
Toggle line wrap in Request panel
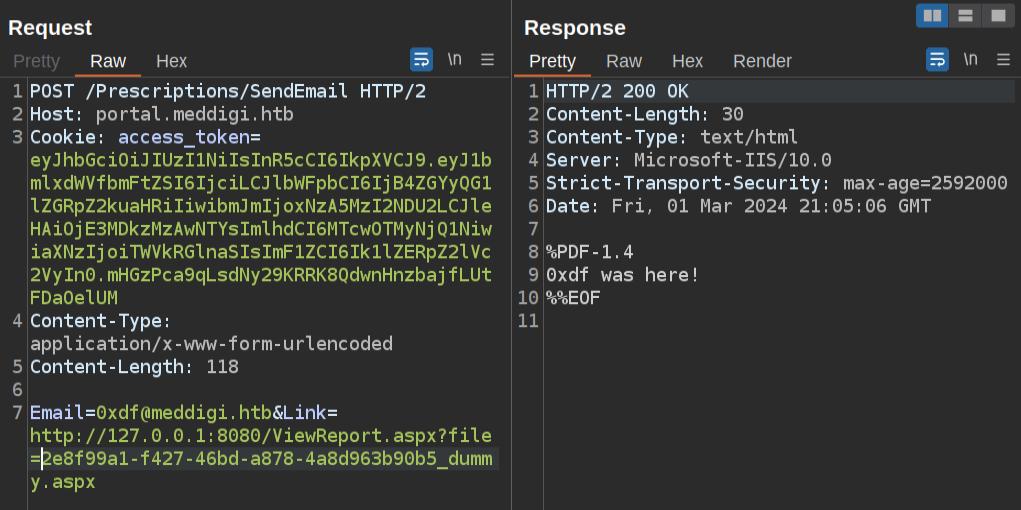point(421,60)
